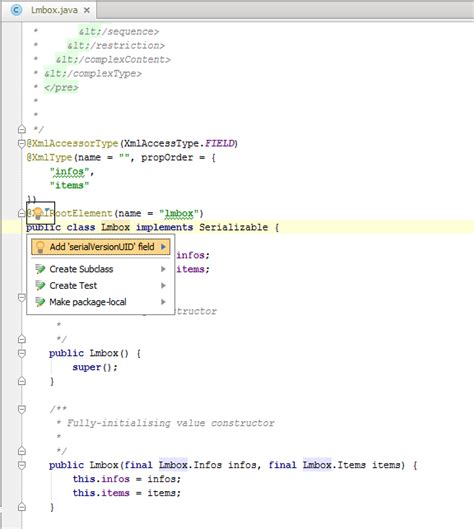This screenshot has height=529, width=474.
Task: Collapse the @XmlAccessorType annotation fold marker
Action: [22, 144]
